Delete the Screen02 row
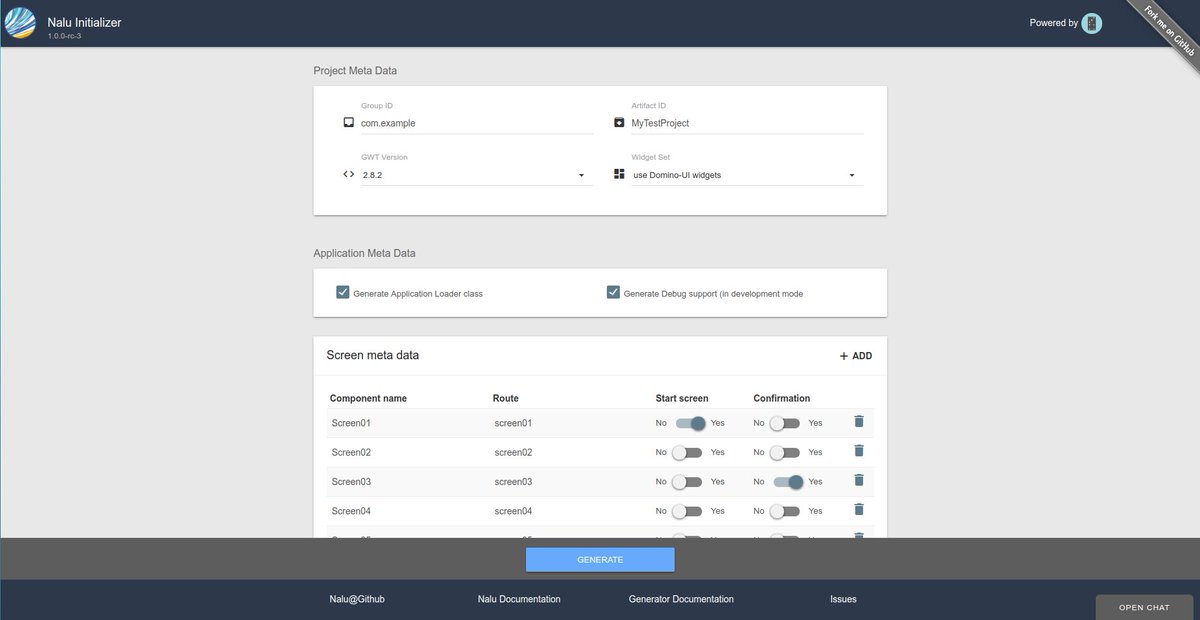 point(858,451)
